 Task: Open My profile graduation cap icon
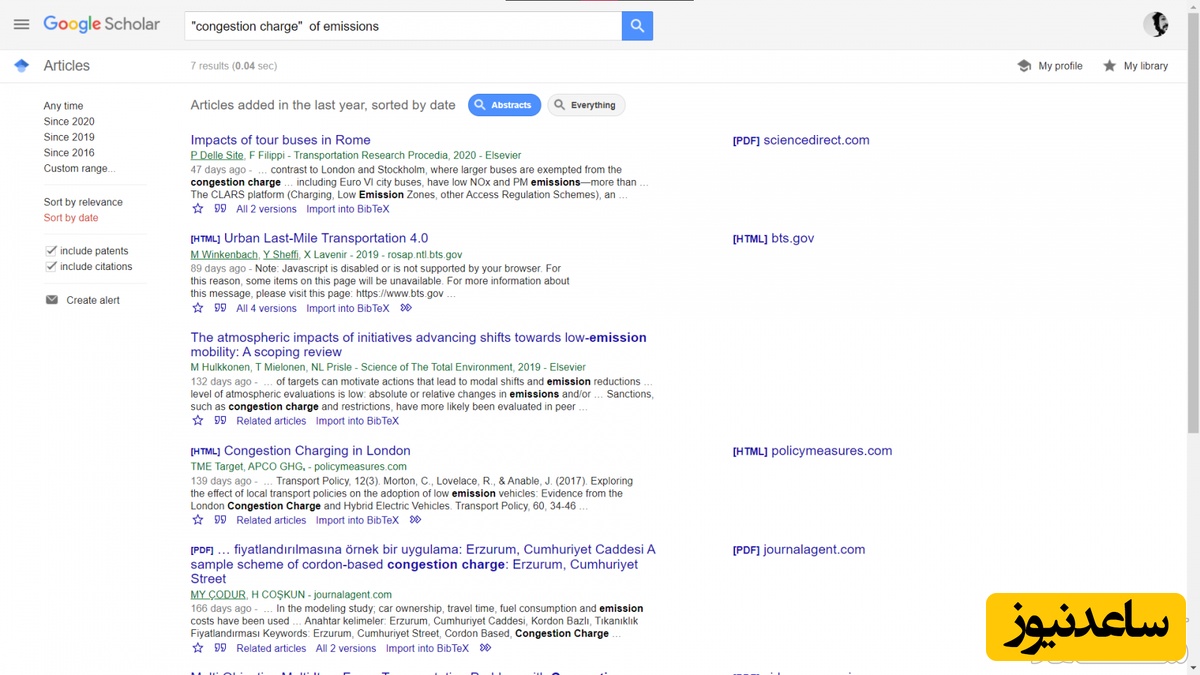click(x=1024, y=66)
